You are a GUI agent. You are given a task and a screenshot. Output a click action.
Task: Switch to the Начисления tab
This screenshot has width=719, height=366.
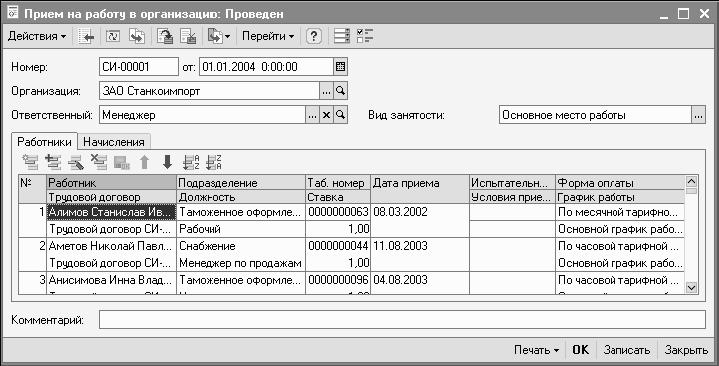point(114,142)
